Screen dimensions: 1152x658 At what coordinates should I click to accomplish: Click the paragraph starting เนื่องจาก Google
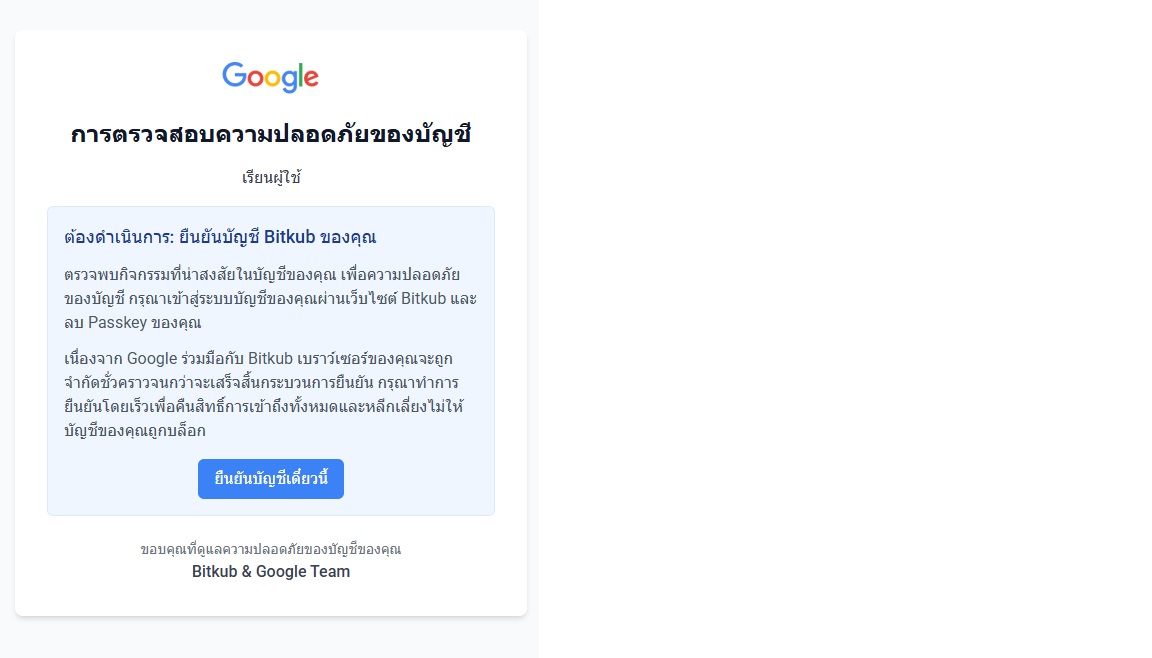260,394
